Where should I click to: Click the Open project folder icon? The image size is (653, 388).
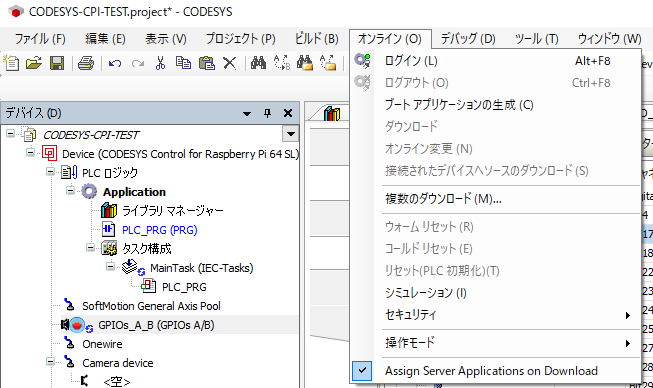[34, 63]
